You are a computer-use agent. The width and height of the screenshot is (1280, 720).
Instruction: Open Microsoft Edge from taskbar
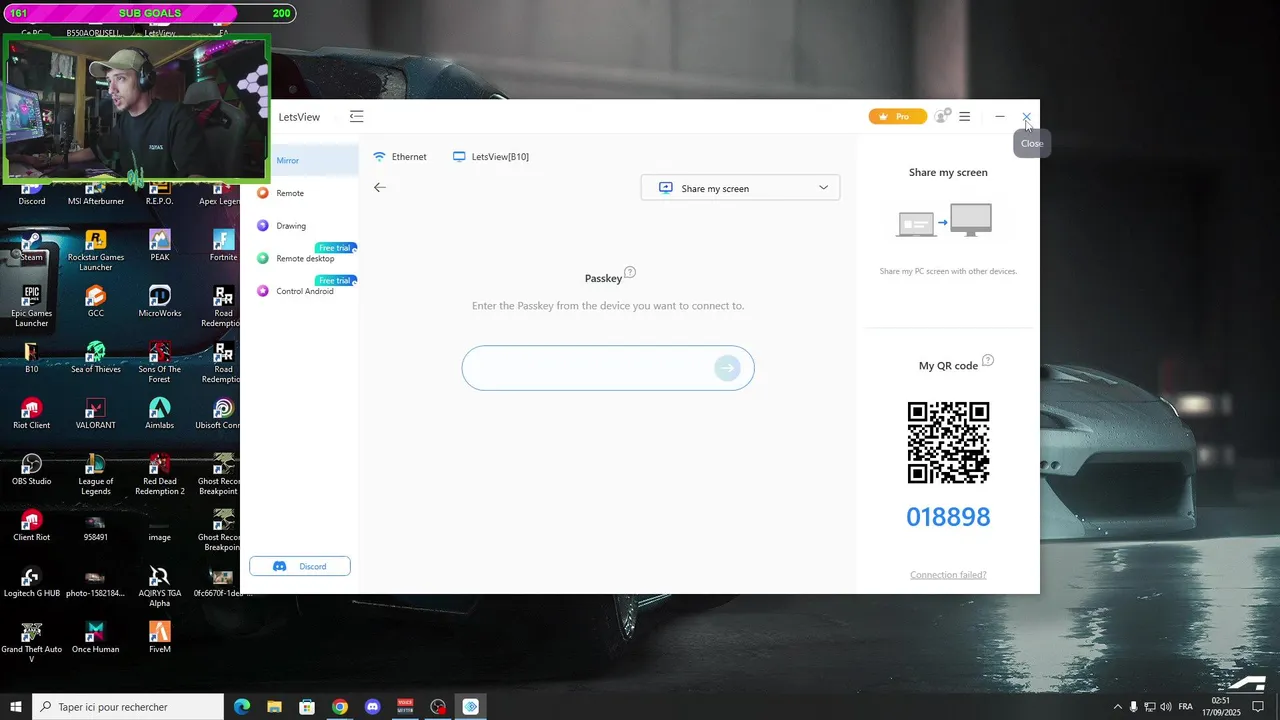tap(242, 707)
